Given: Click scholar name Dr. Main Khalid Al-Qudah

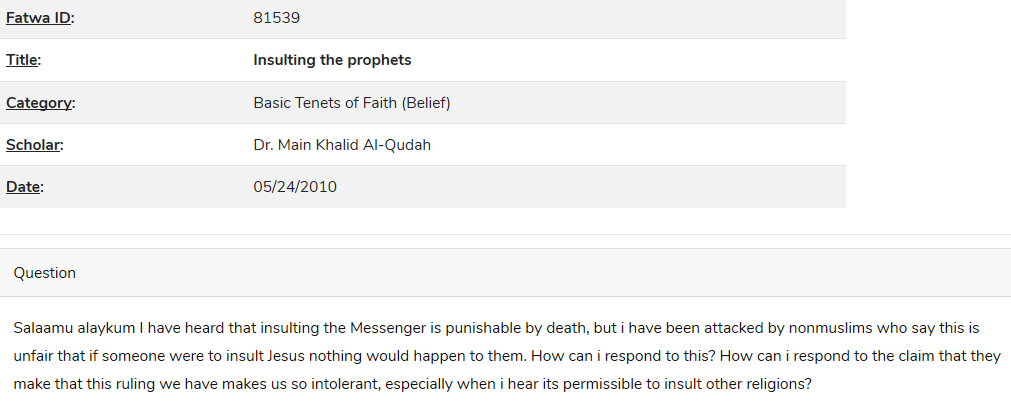Looking at the screenshot, I should click(x=342, y=145).
